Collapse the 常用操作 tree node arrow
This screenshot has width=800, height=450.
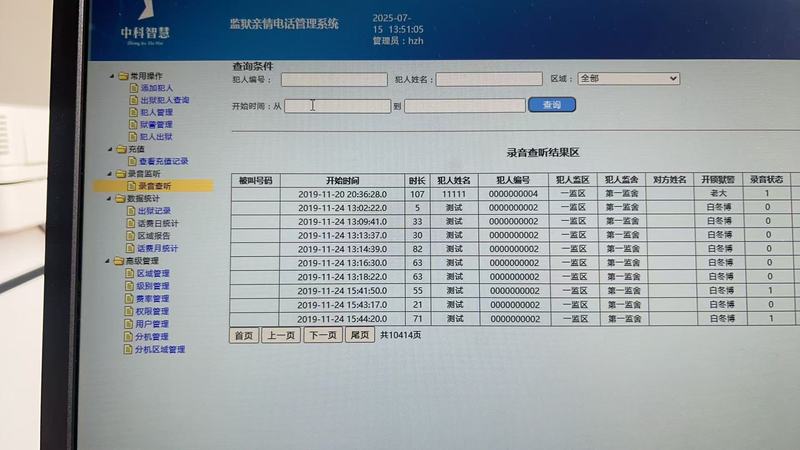click(x=112, y=76)
